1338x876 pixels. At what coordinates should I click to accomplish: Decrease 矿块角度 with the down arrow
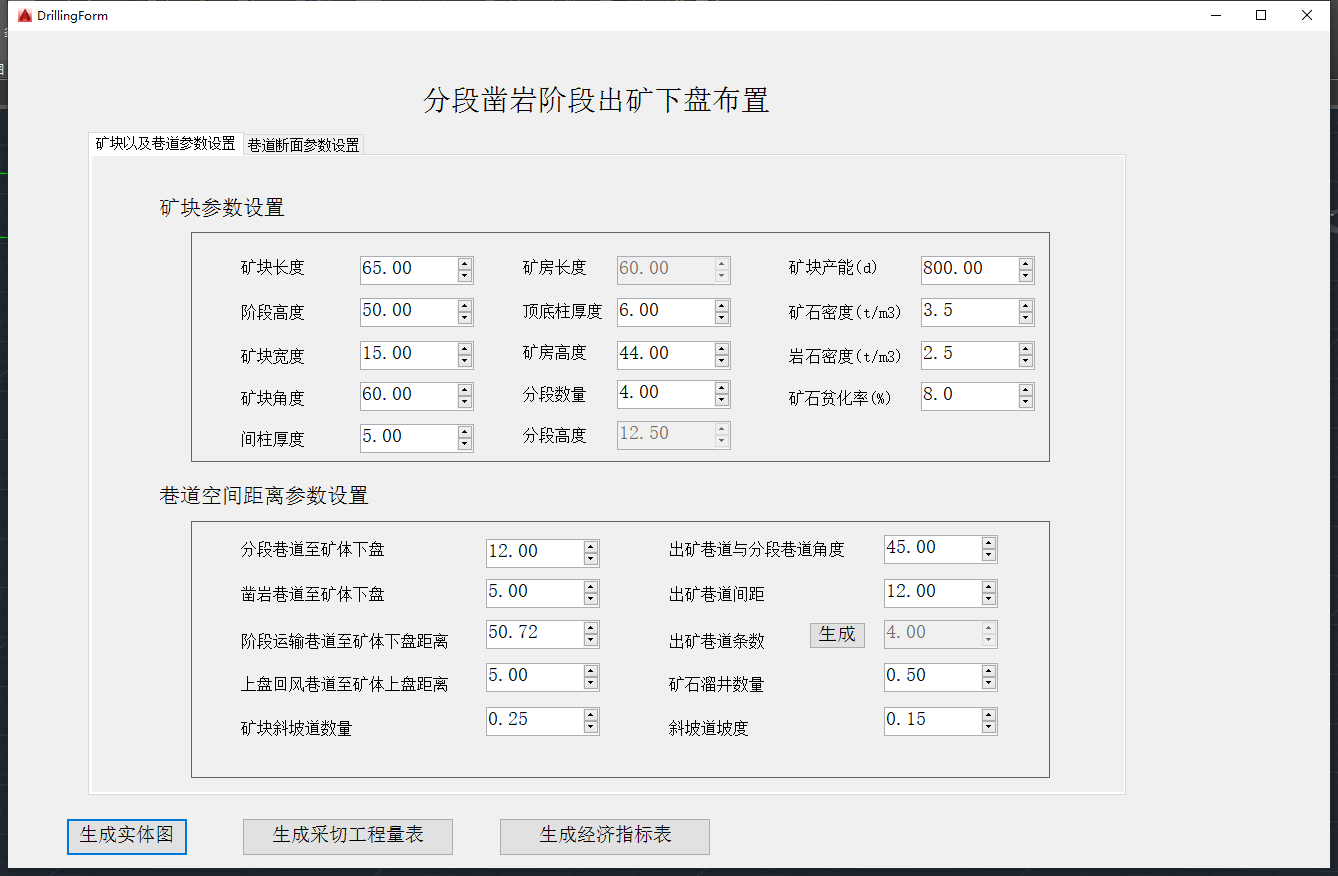tap(465, 403)
